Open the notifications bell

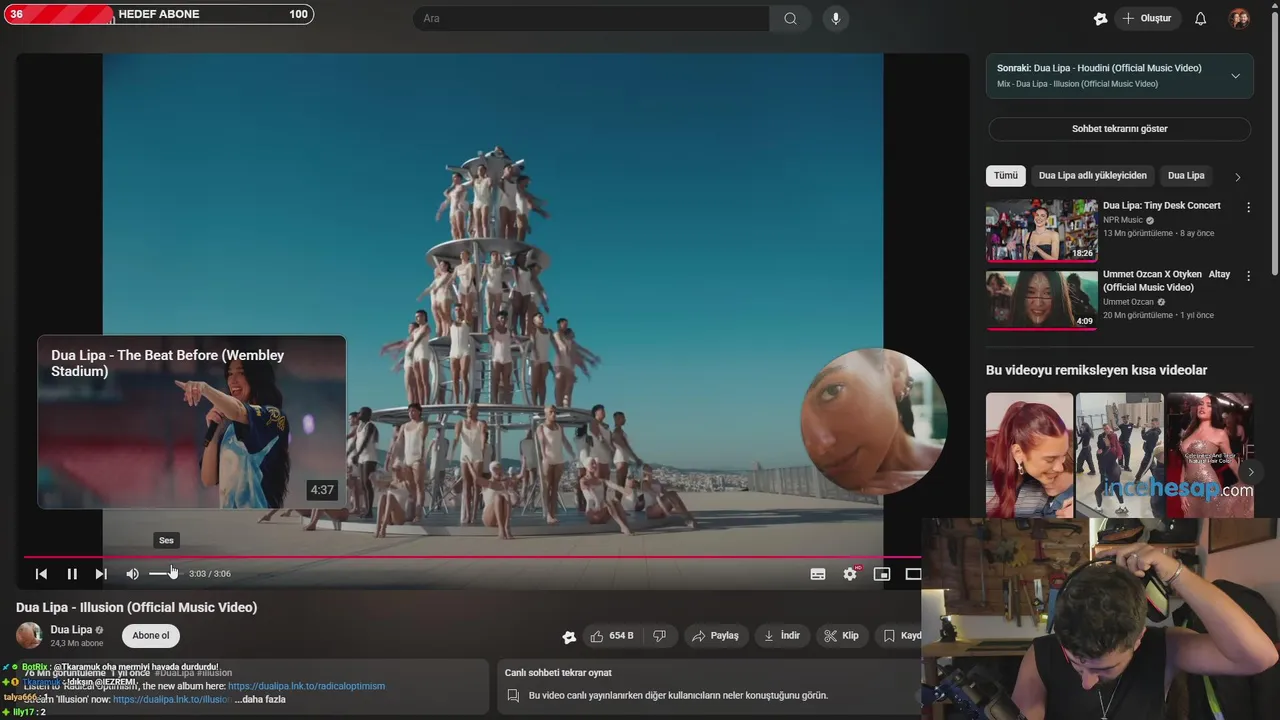click(x=1201, y=18)
